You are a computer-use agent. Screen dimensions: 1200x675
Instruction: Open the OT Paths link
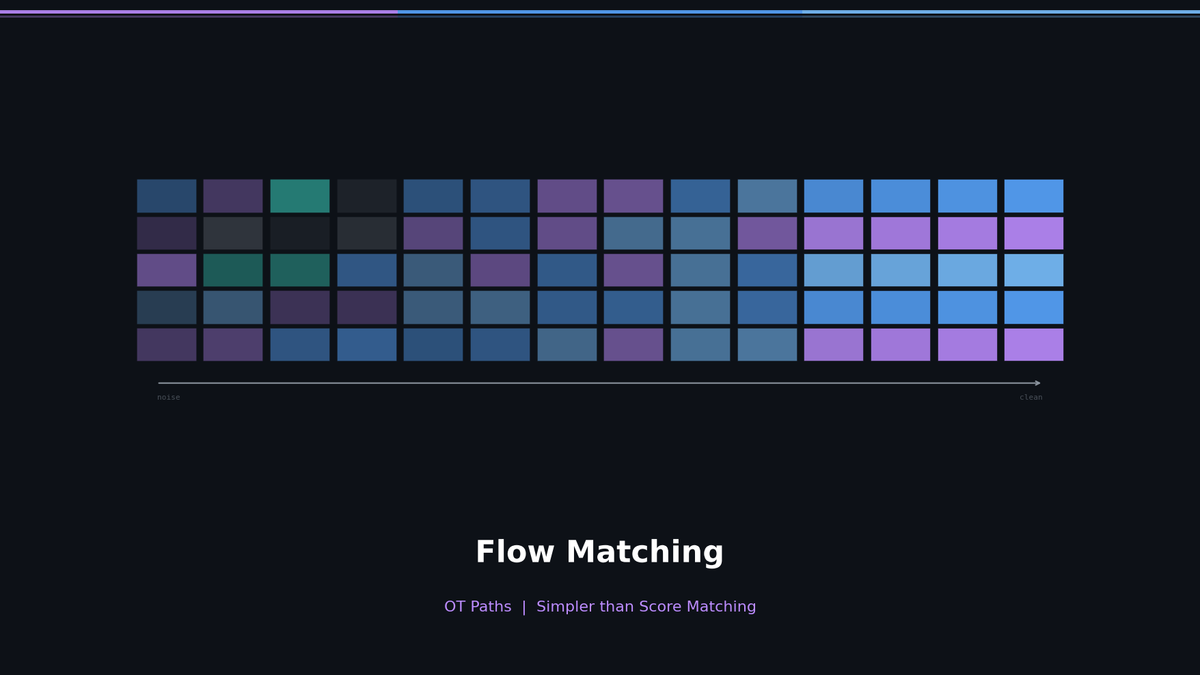point(478,606)
